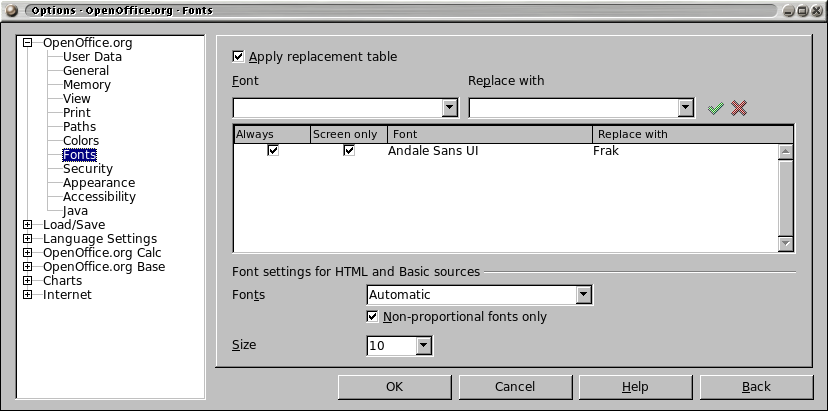This screenshot has width=828, height=411.
Task: Click the Font column header in table
Action: tap(490, 134)
